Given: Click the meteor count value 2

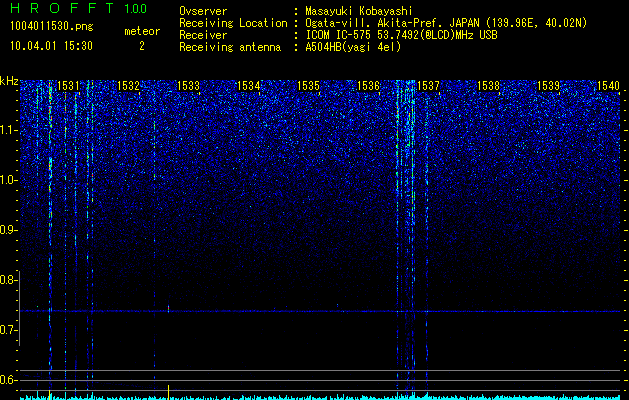Looking at the screenshot, I should (142, 46).
